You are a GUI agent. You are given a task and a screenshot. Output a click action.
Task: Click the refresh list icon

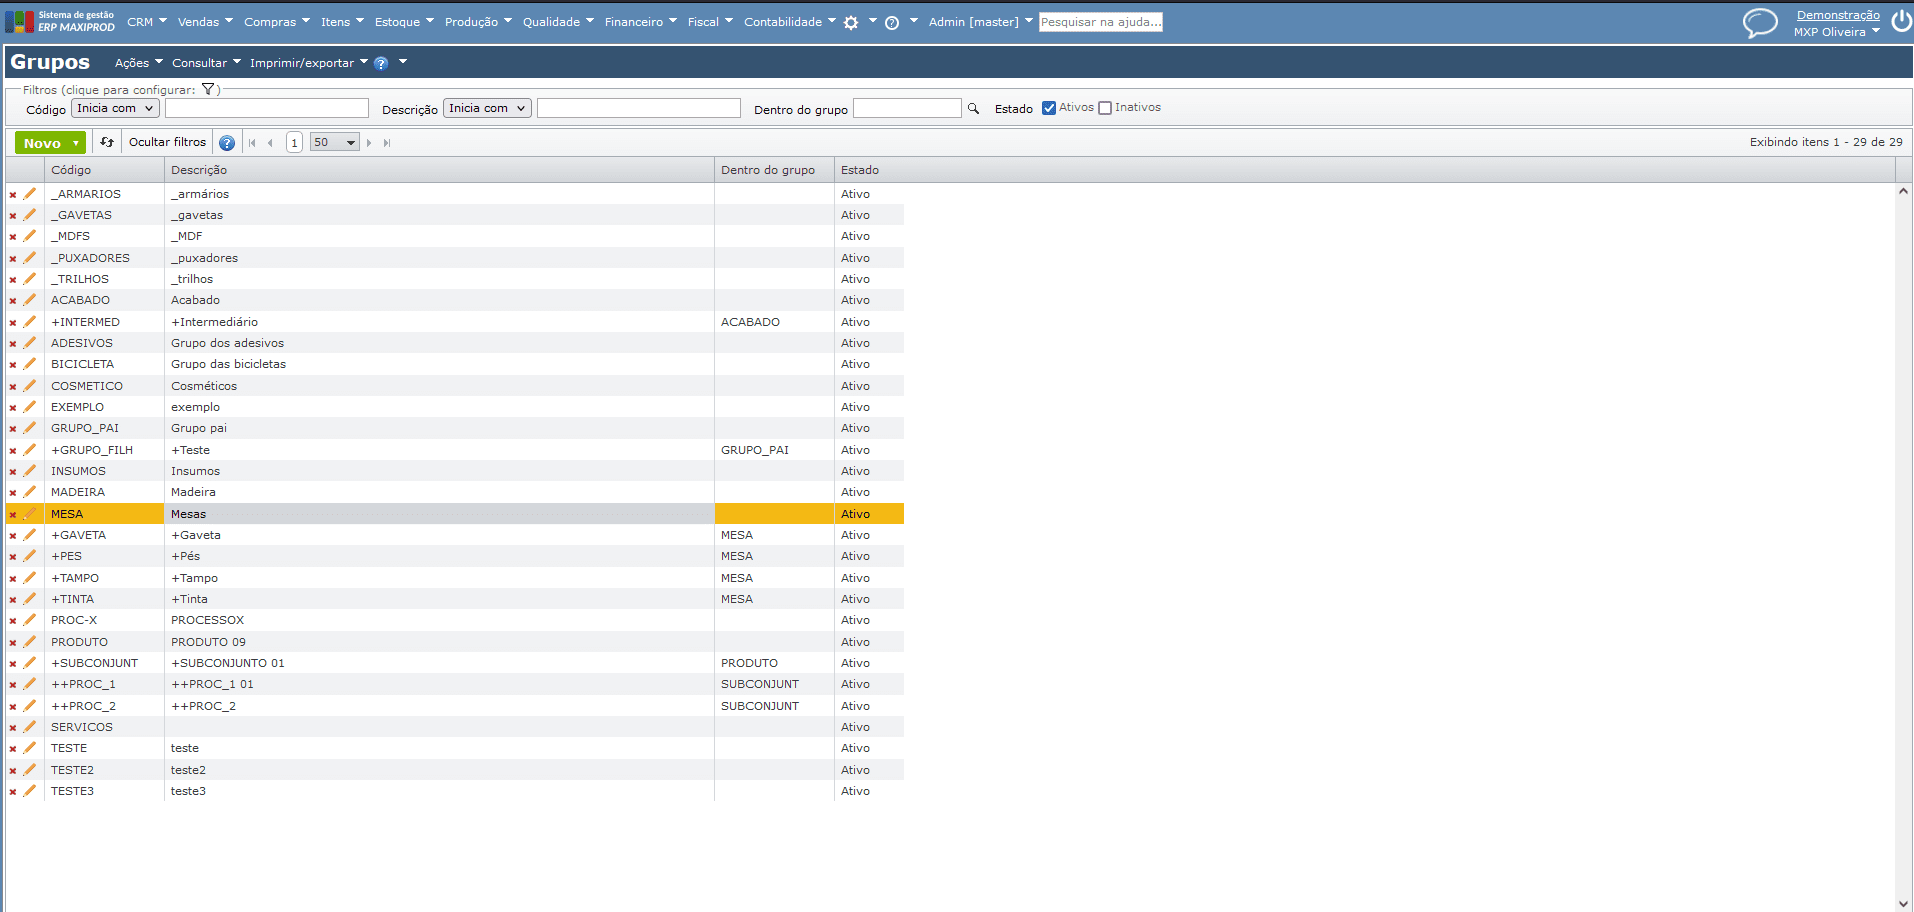click(x=107, y=142)
